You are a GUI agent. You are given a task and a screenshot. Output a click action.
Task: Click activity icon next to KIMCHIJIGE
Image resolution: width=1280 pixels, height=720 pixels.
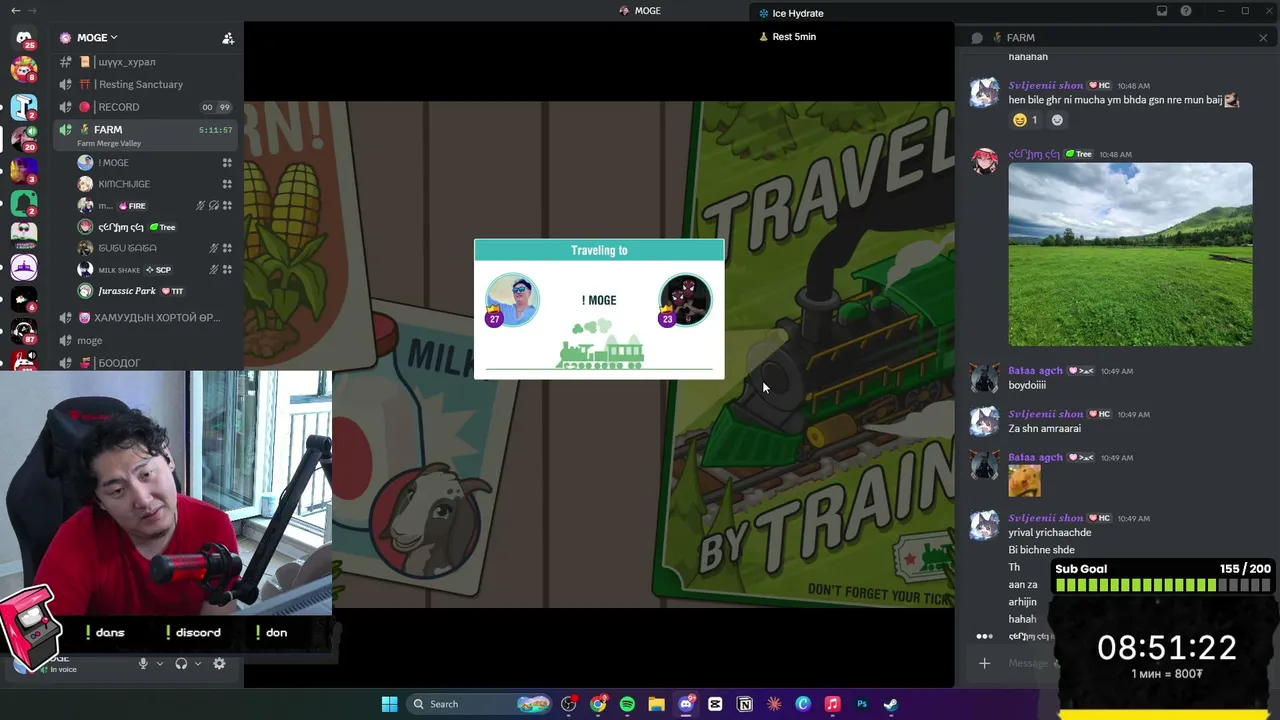(x=227, y=184)
